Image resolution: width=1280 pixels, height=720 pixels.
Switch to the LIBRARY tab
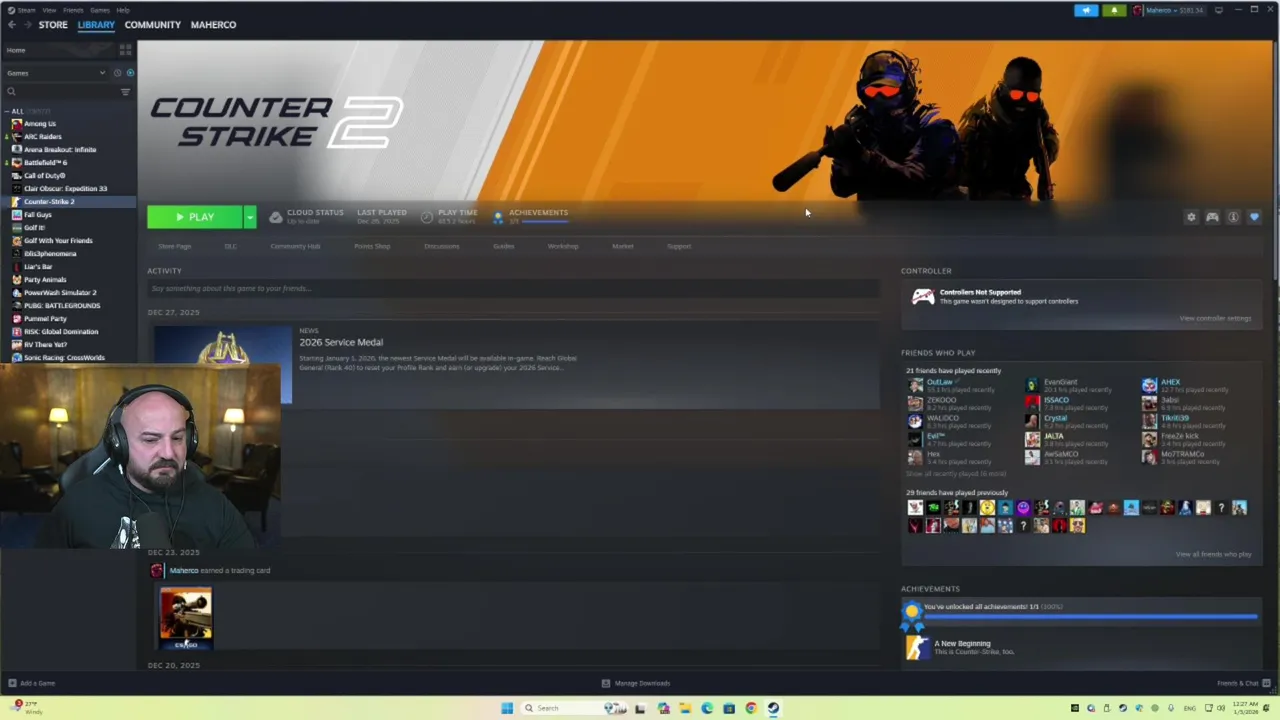(x=96, y=25)
